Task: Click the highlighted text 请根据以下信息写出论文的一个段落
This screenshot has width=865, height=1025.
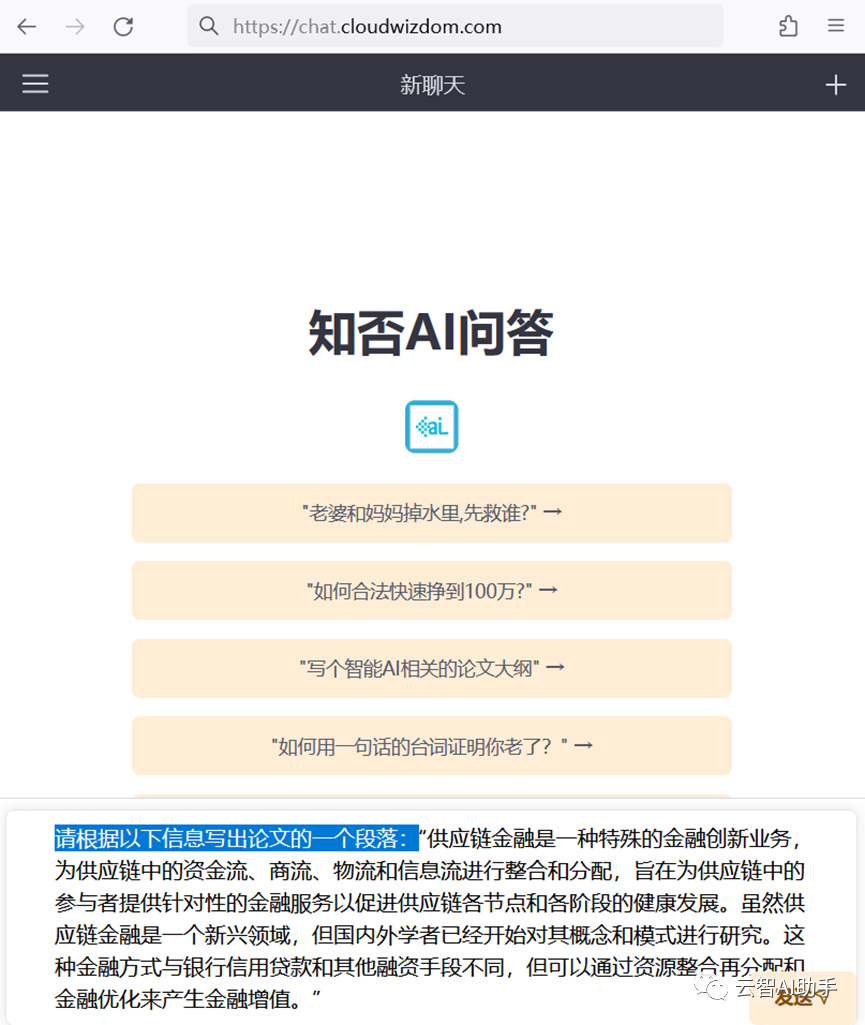Action: click(x=236, y=838)
